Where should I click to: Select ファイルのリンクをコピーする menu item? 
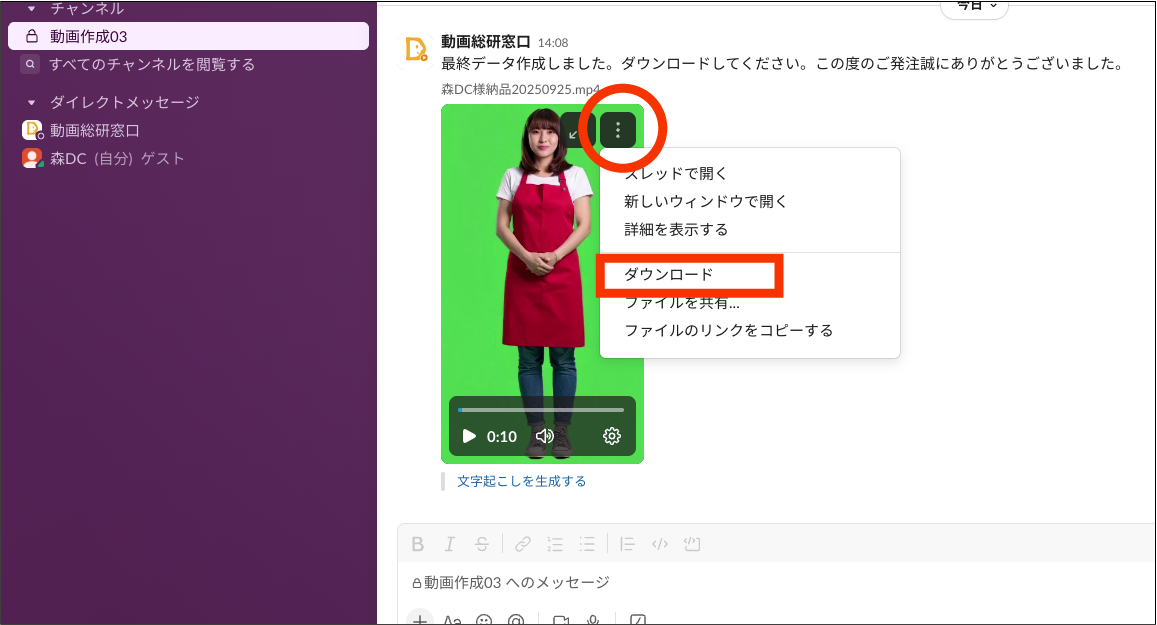[728, 330]
